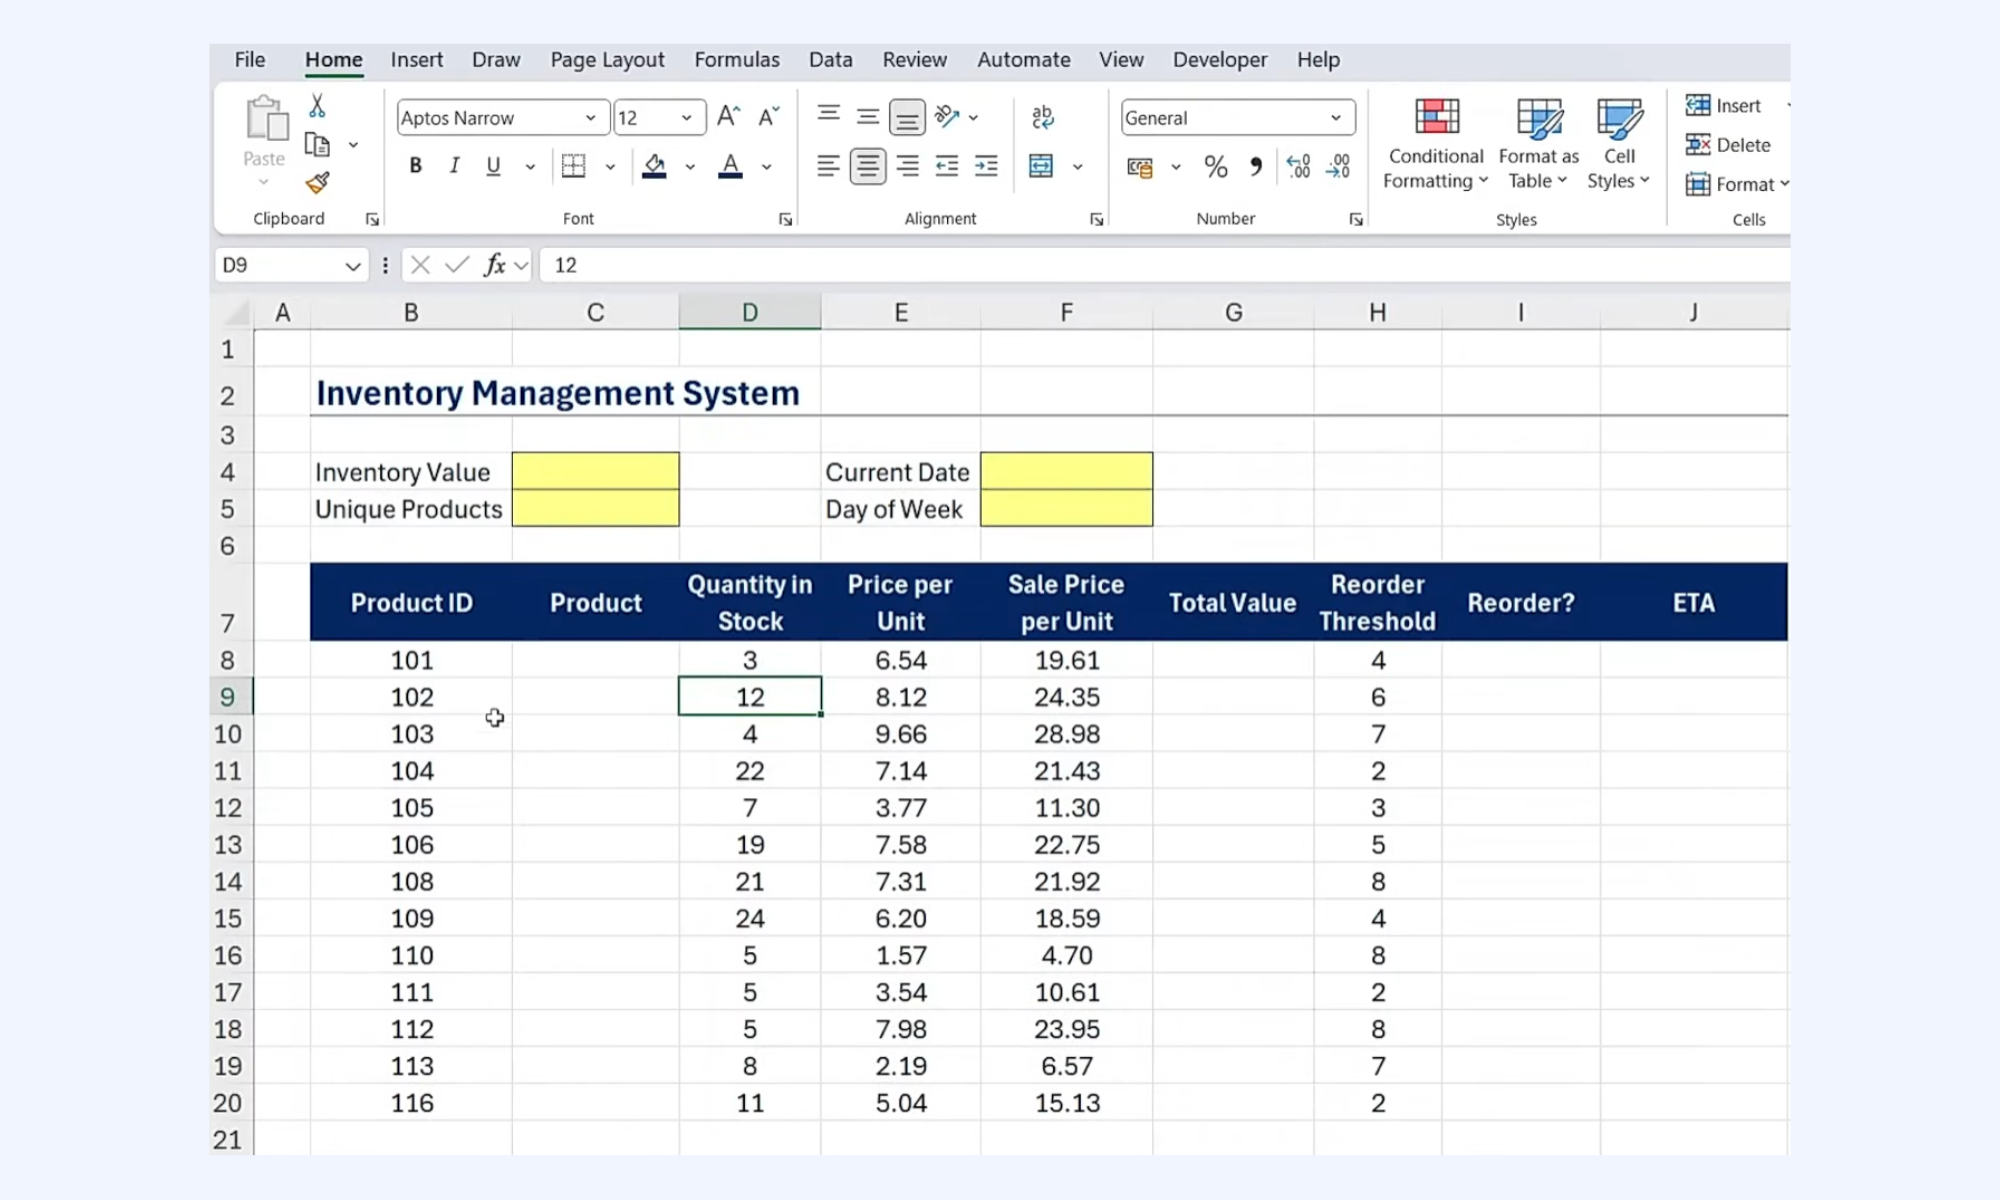
Task: Click the Wrap Text icon
Action: [1042, 117]
